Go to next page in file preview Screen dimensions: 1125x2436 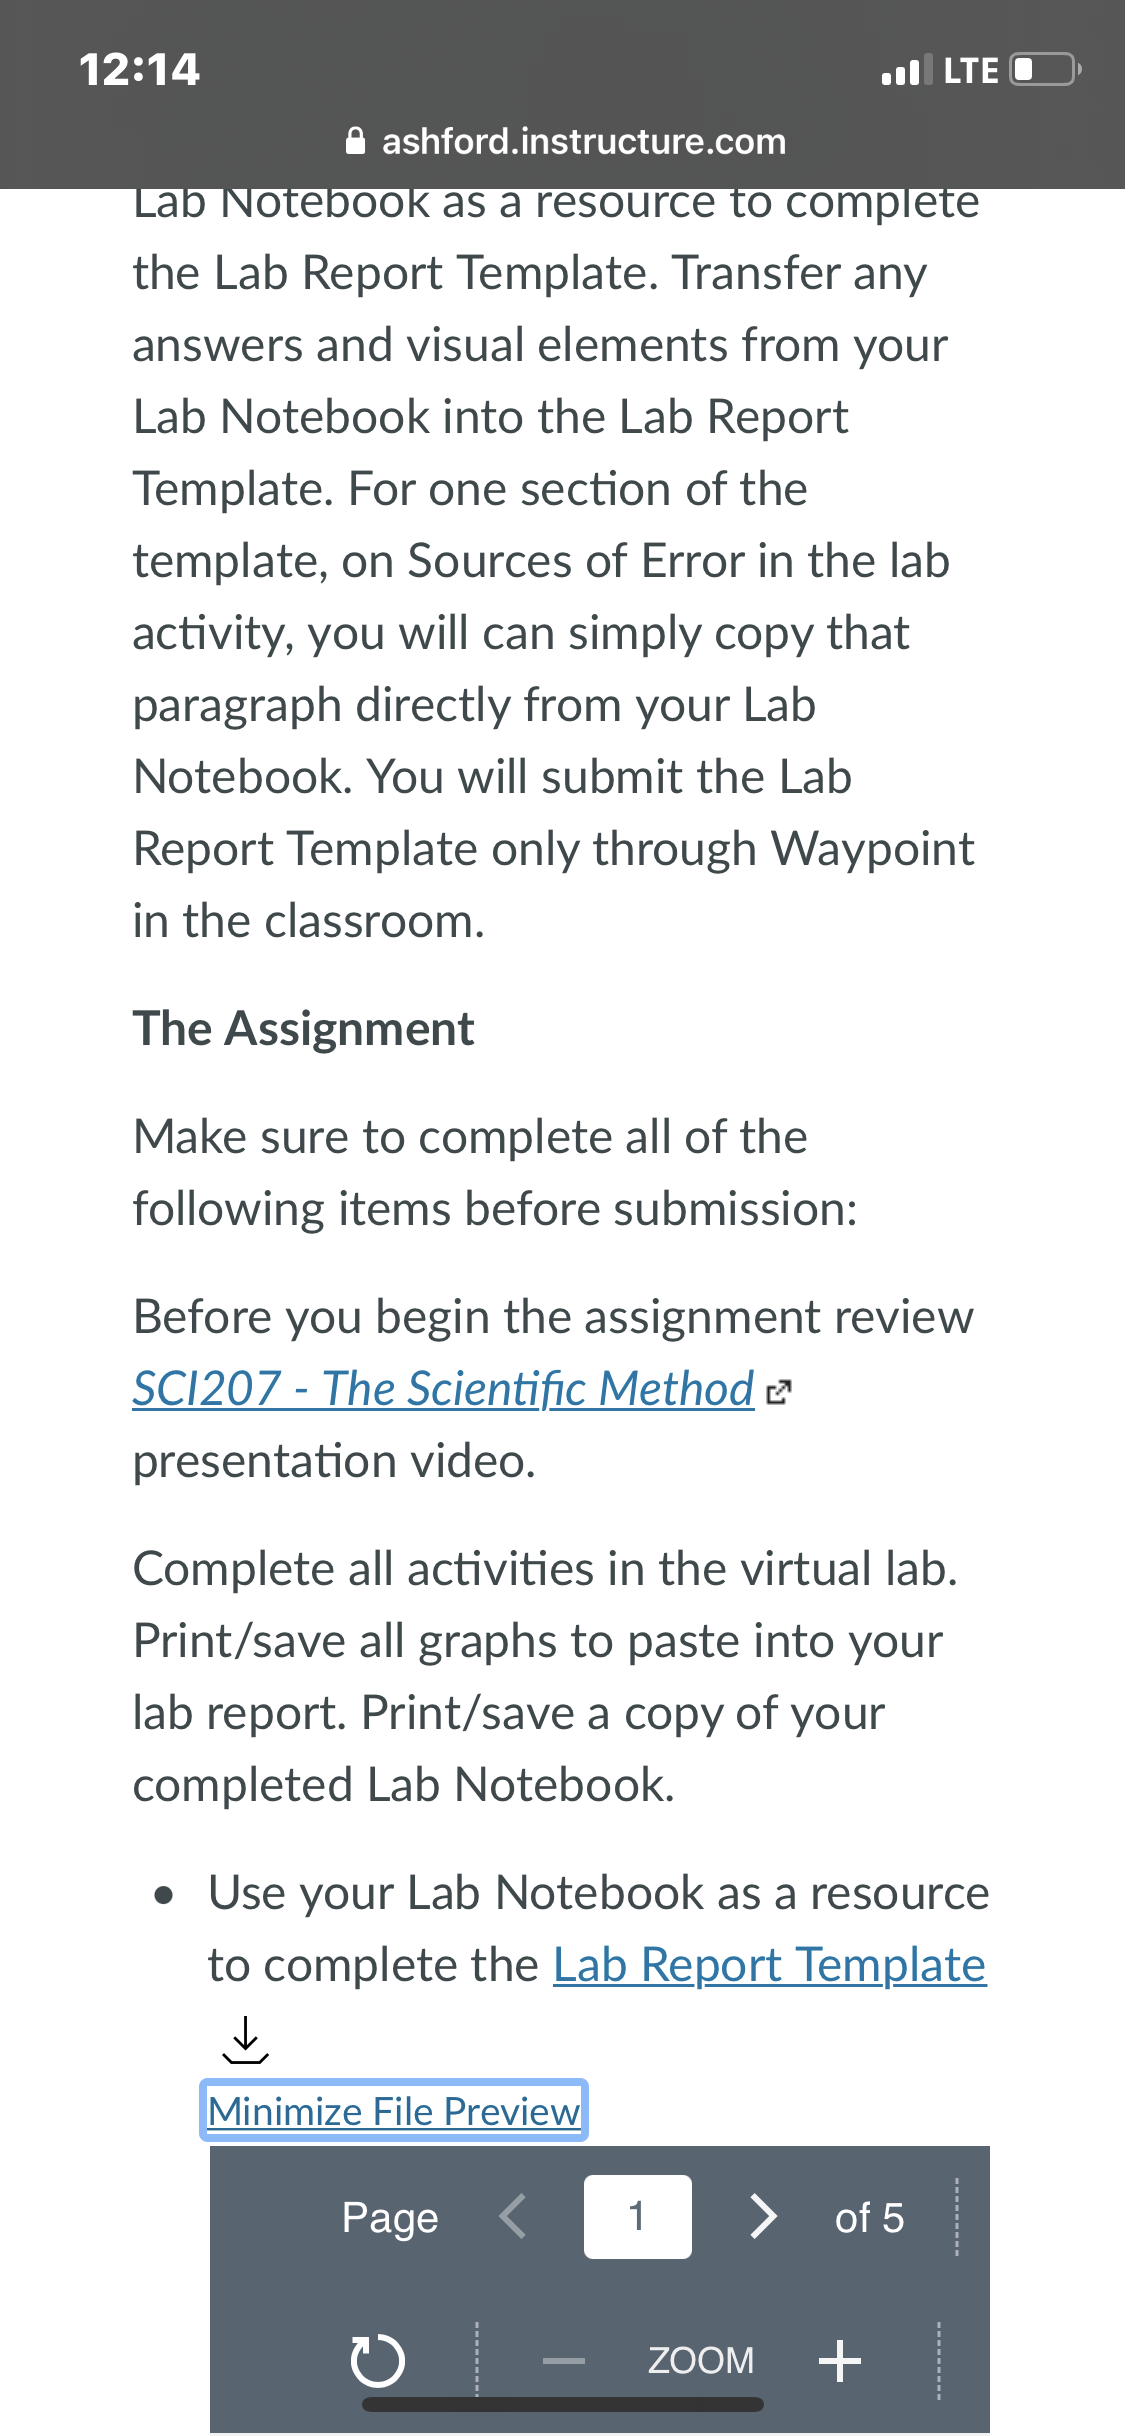tap(764, 2216)
